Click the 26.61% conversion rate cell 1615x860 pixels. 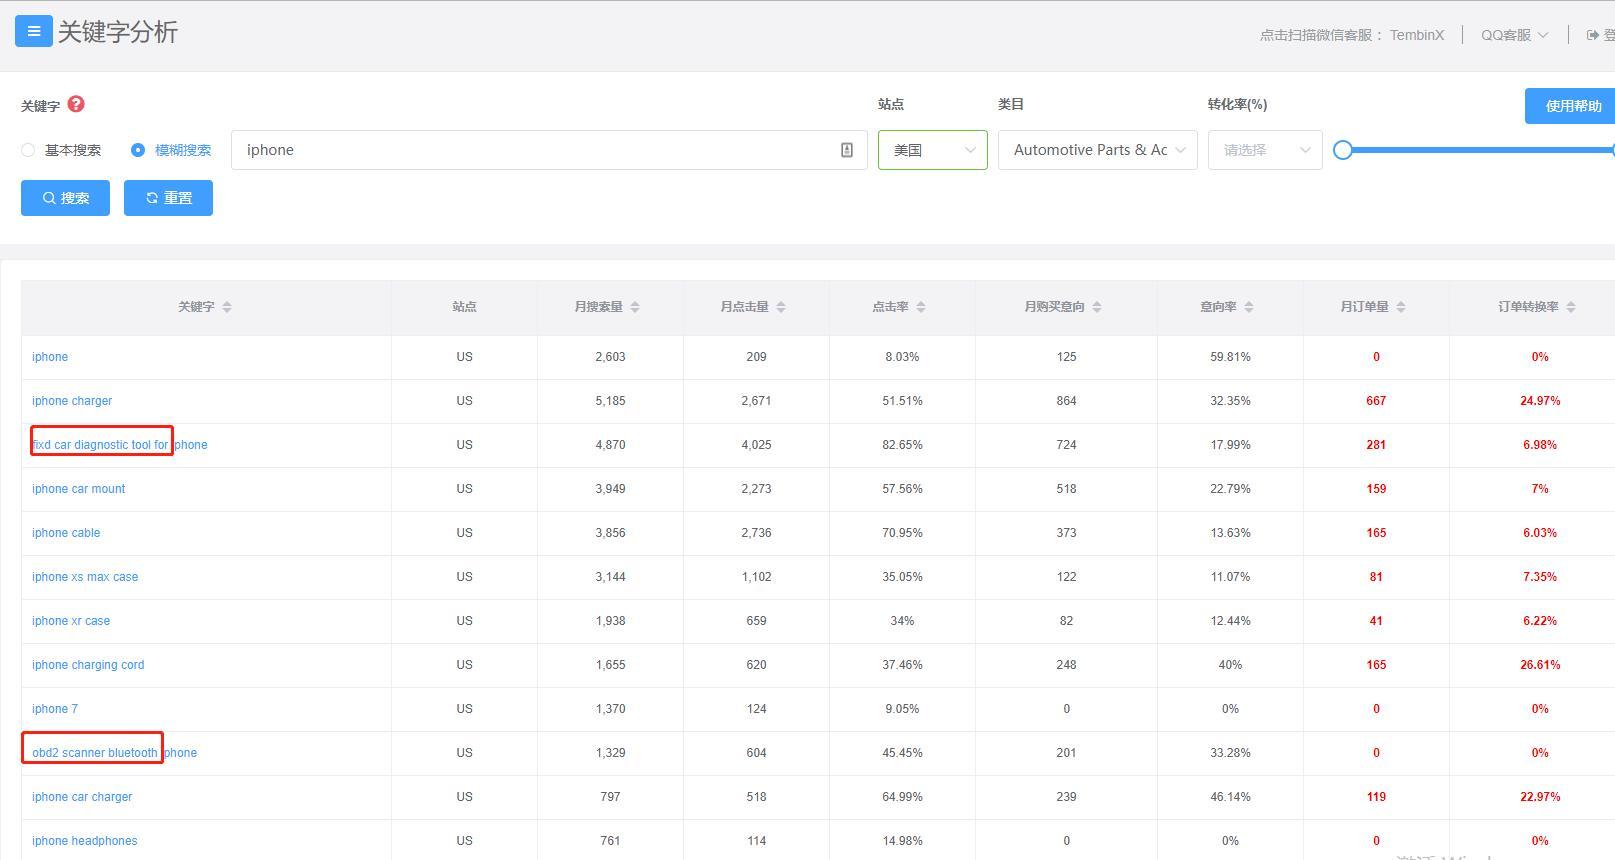point(1540,665)
